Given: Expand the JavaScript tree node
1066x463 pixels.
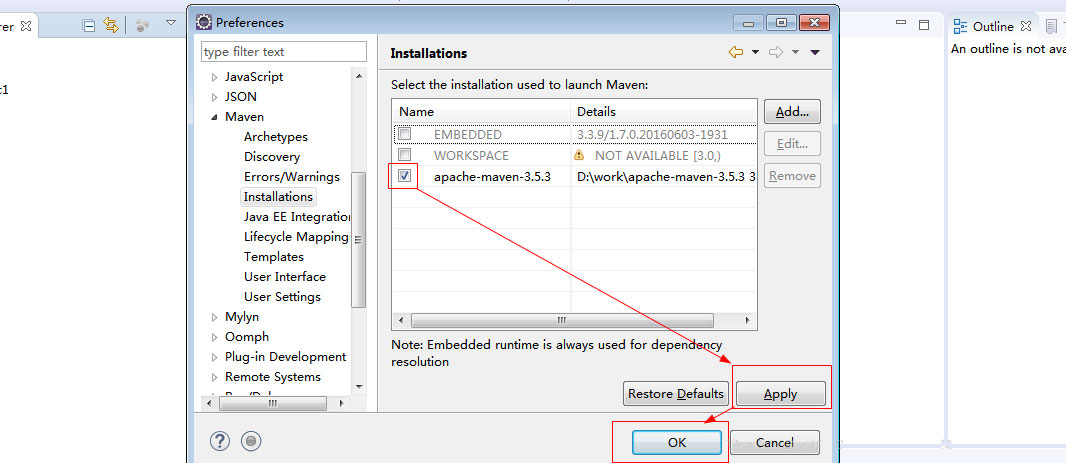Looking at the screenshot, I should pos(214,78).
